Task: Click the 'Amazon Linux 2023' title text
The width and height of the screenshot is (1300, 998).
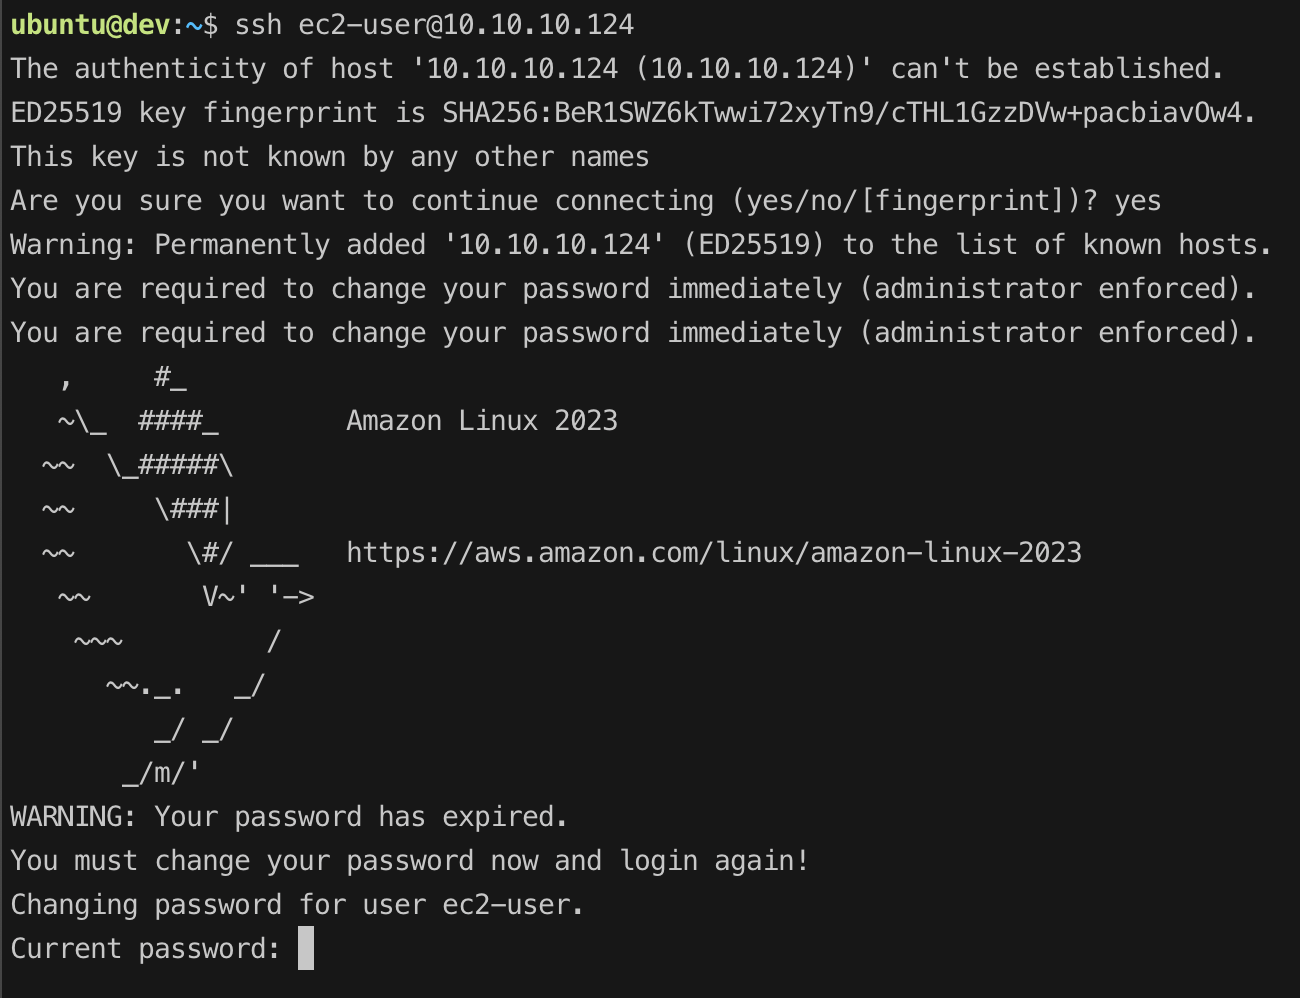Action: pyautogui.click(x=481, y=421)
